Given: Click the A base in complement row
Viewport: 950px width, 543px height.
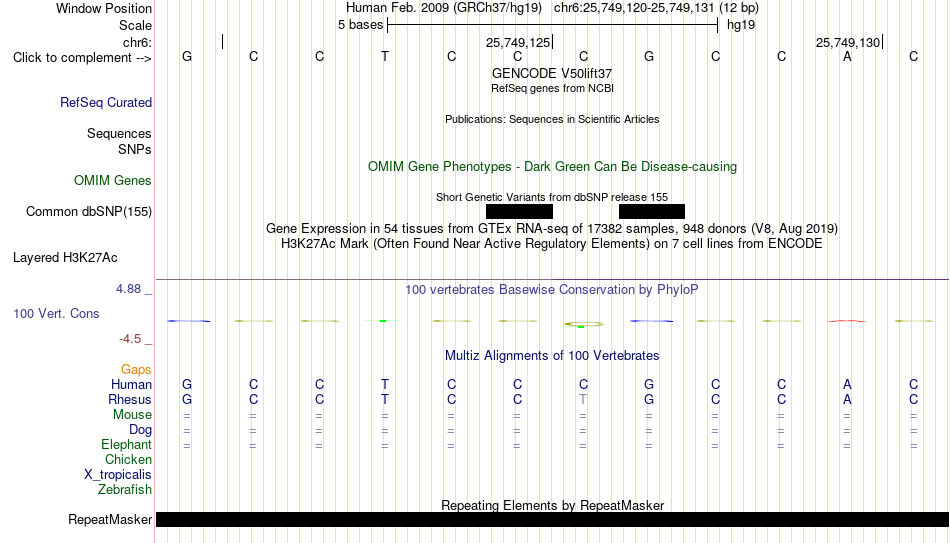Looking at the screenshot, I should click(x=848, y=56).
